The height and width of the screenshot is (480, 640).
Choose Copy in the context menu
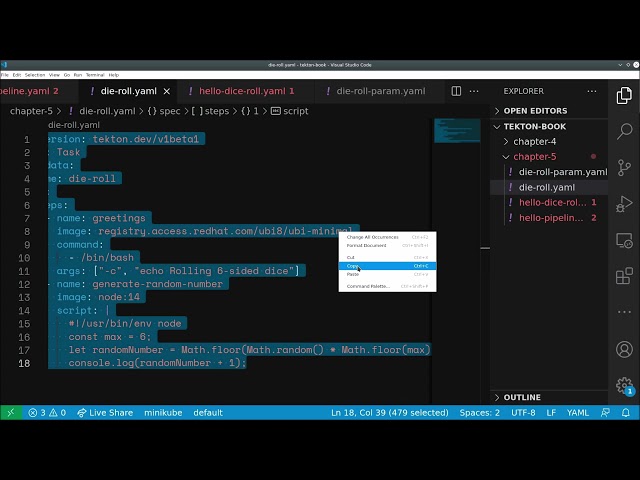point(387,266)
